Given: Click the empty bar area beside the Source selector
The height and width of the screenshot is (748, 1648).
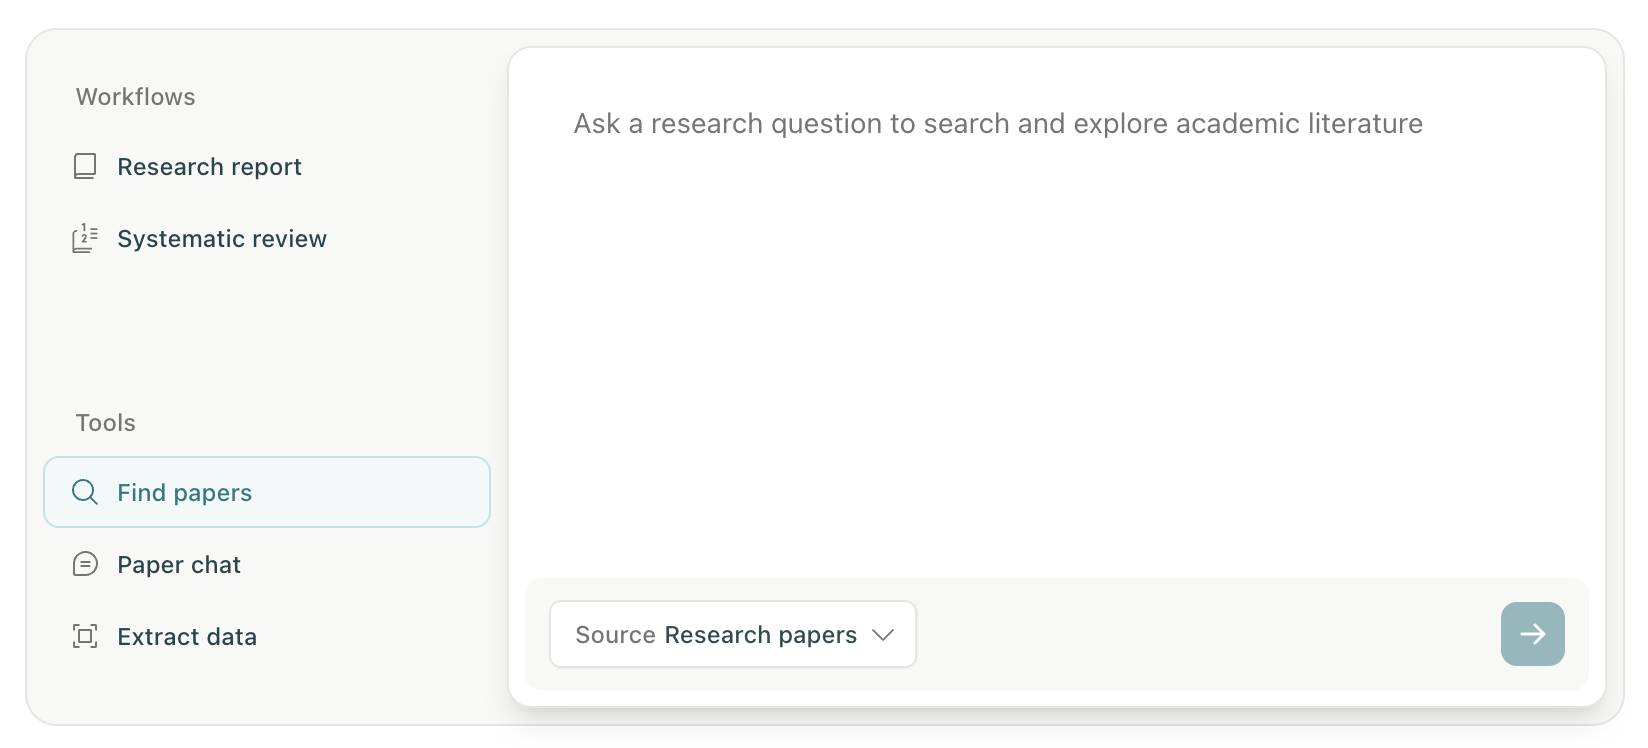Looking at the screenshot, I should [x=1200, y=634].
